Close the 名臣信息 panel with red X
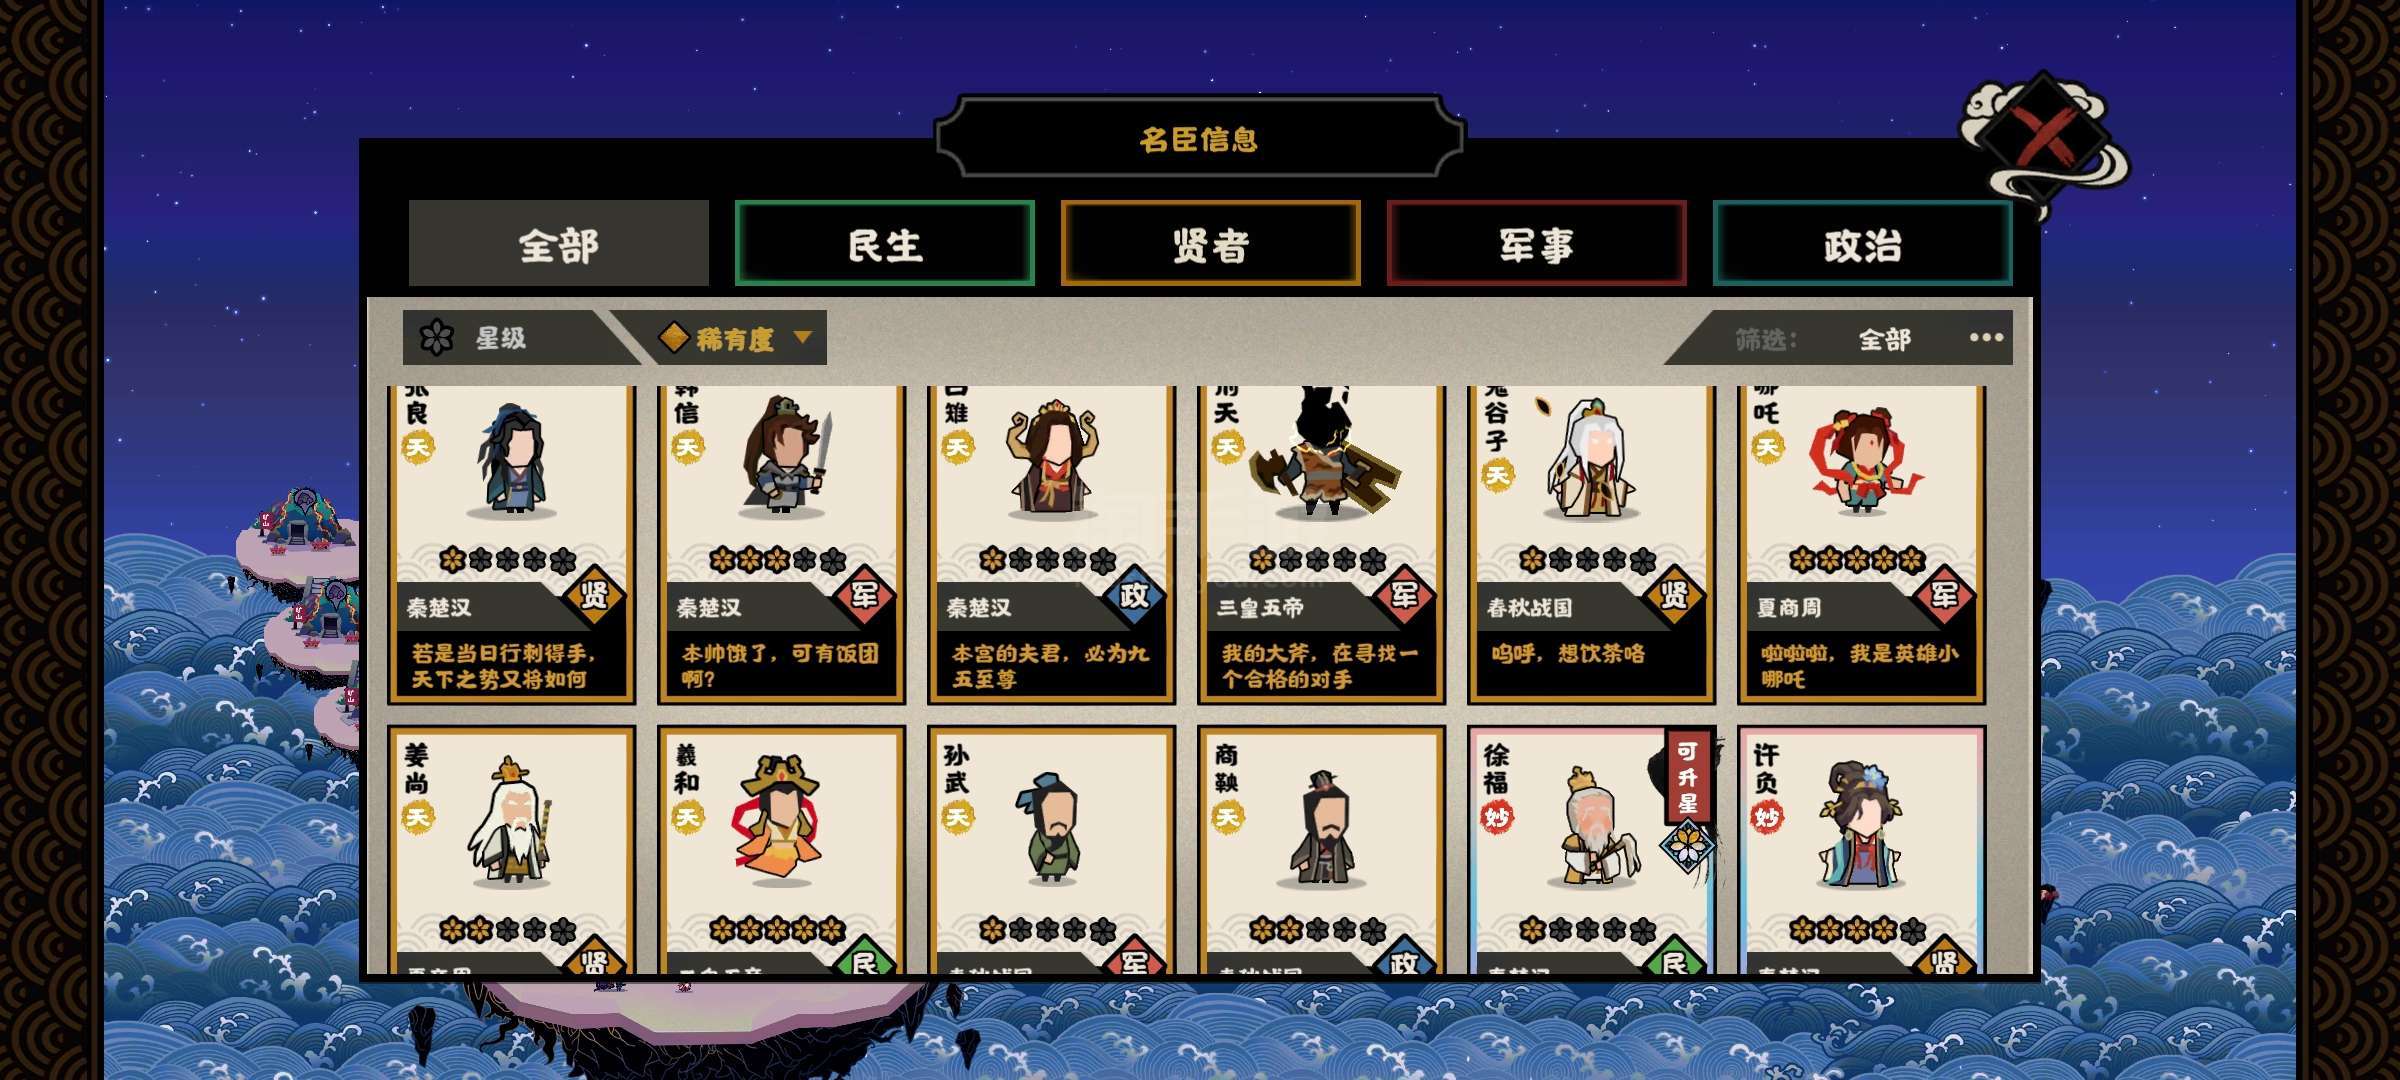 click(2043, 136)
